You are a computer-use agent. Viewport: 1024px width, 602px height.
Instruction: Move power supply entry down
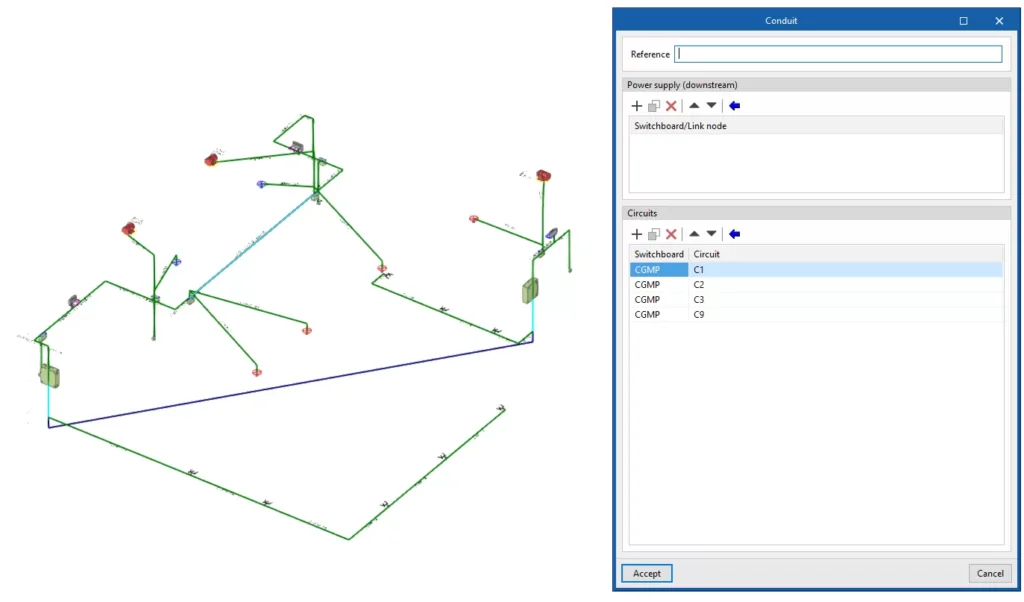pos(711,106)
